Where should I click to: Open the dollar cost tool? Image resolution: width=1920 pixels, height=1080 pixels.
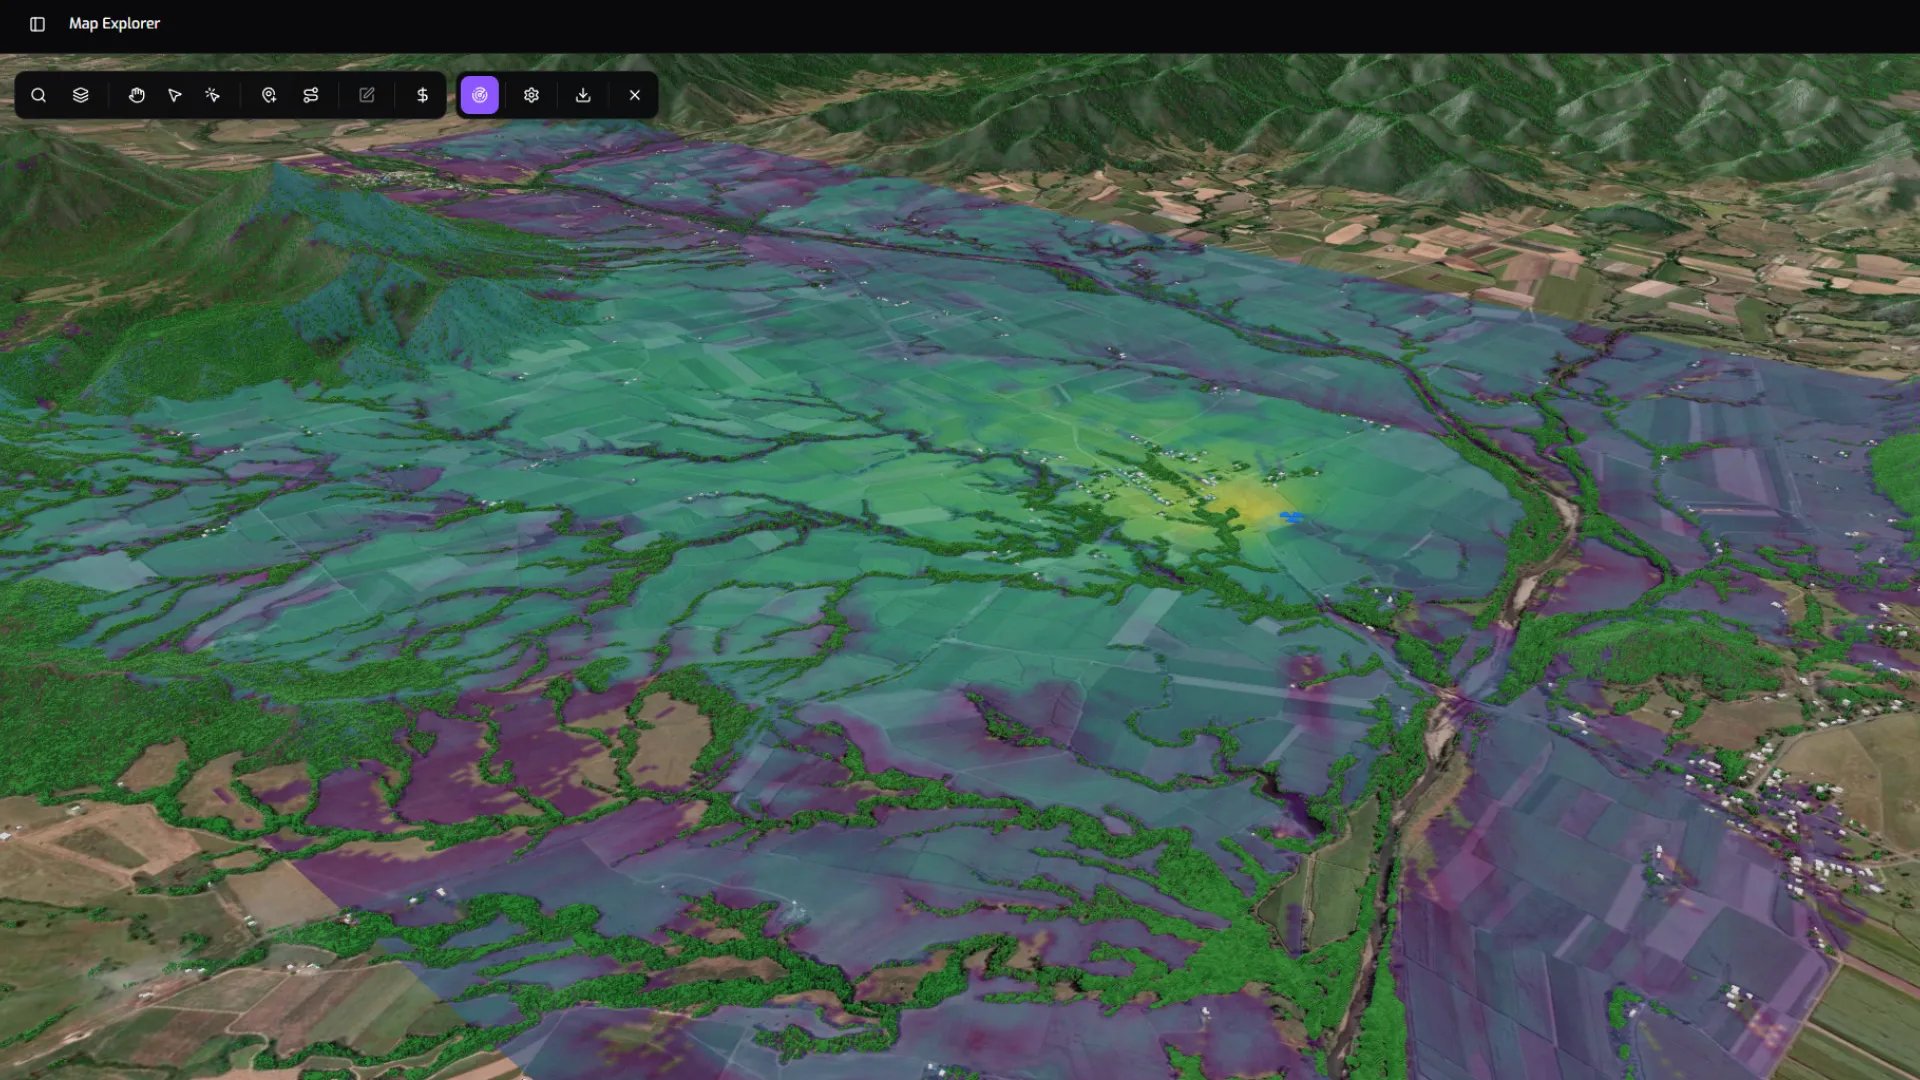click(423, 95)
